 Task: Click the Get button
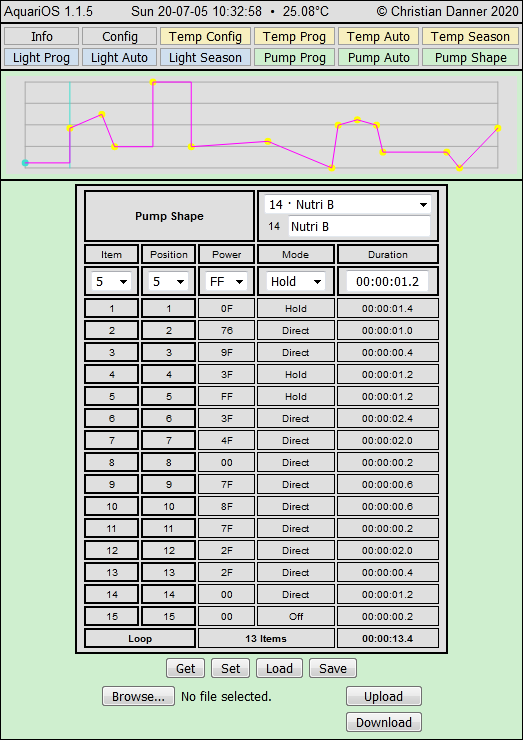point(186,668)
